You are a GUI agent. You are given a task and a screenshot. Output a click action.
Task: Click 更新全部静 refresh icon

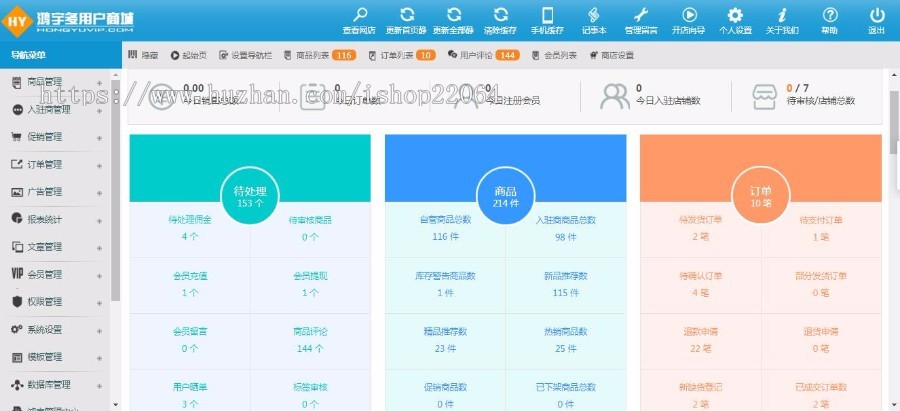click(x=453, y=15)
